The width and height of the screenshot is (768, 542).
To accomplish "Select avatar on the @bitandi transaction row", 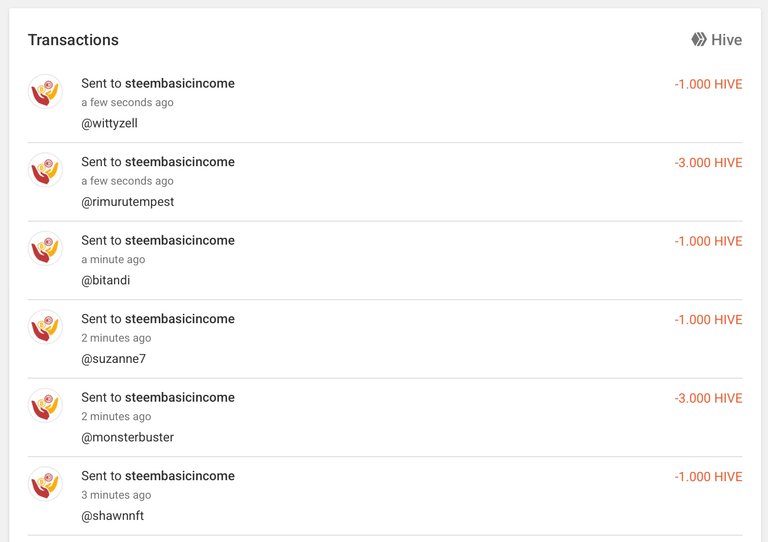I will point(45,248).
